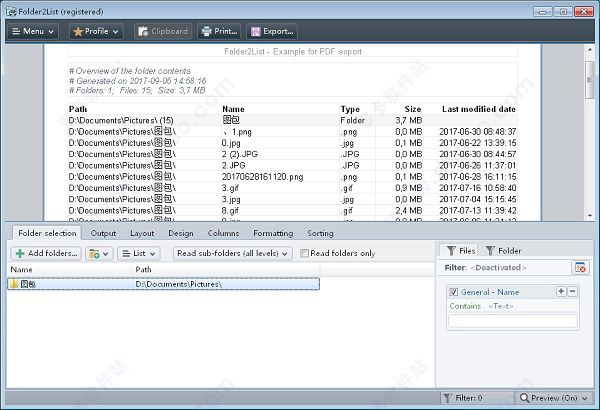The height and width of the screenshot is (410, 600).
Task: Click the 0.jpg entry in preview
Action: [x=231, y=143]
